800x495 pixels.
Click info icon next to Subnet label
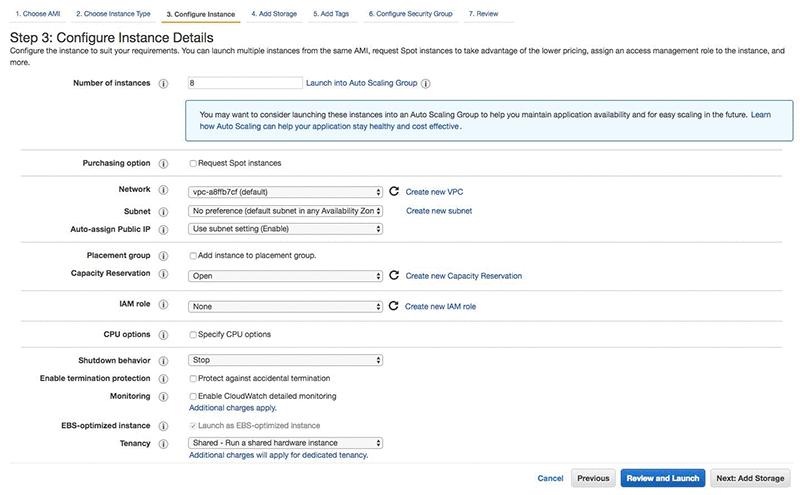pos(163,211)
